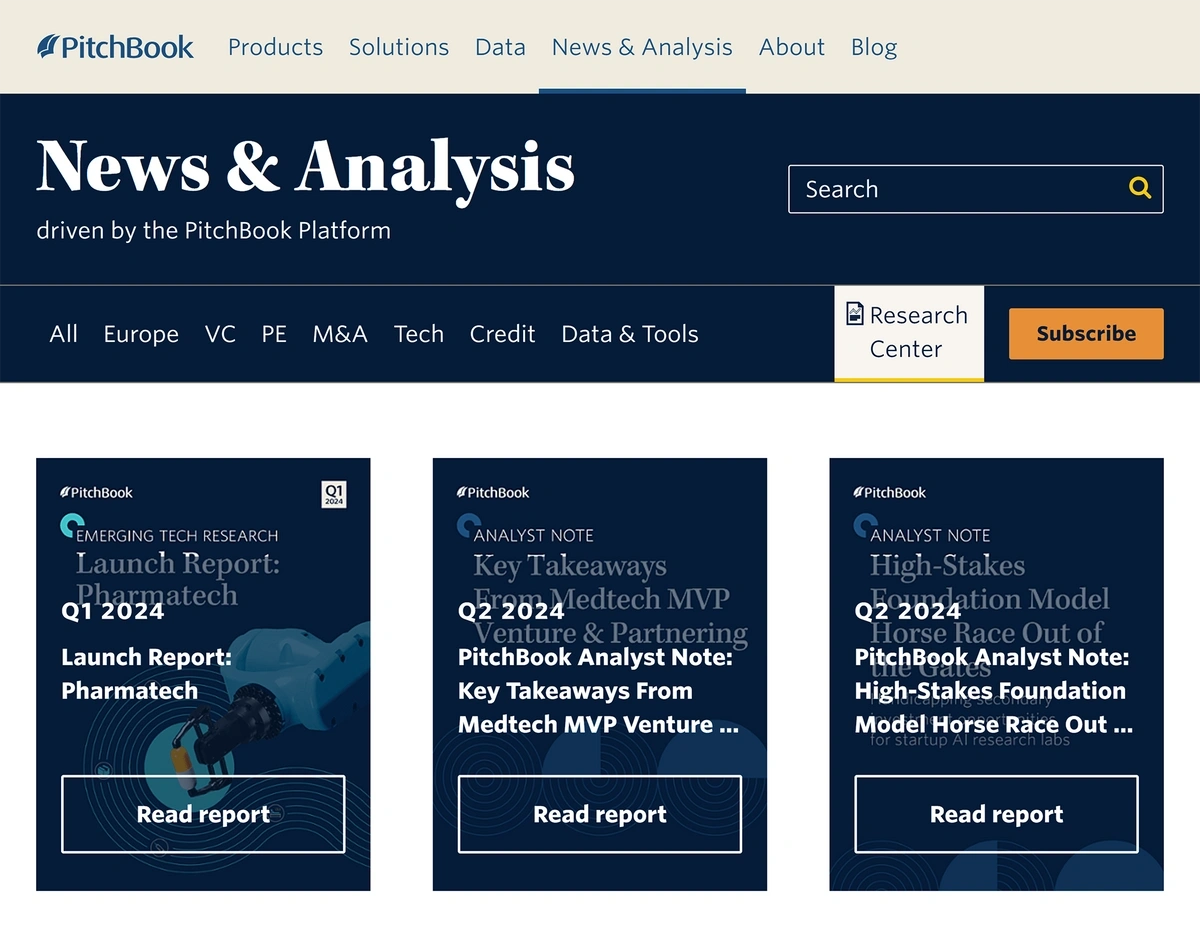Click the PitchBook logo on the Pharmatech card
The width and height of the screenshot is (1200, 926).
pos(96,492)
